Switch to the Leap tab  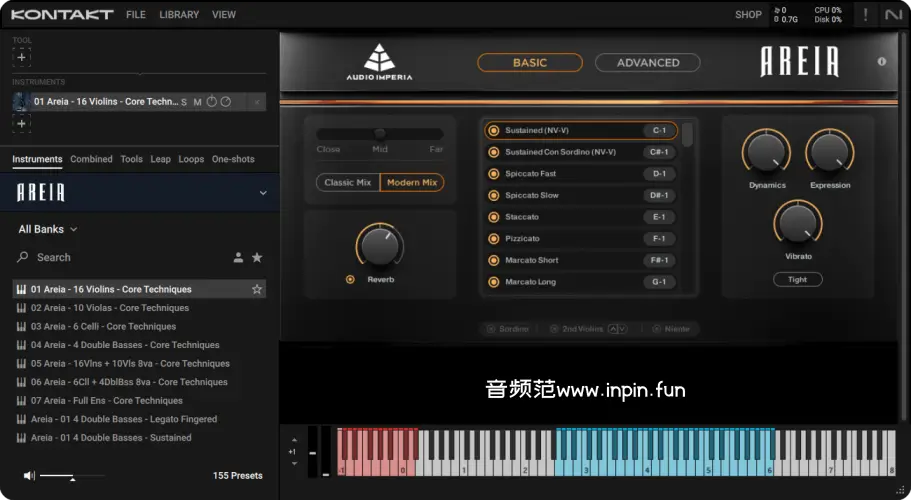point(160,159)
